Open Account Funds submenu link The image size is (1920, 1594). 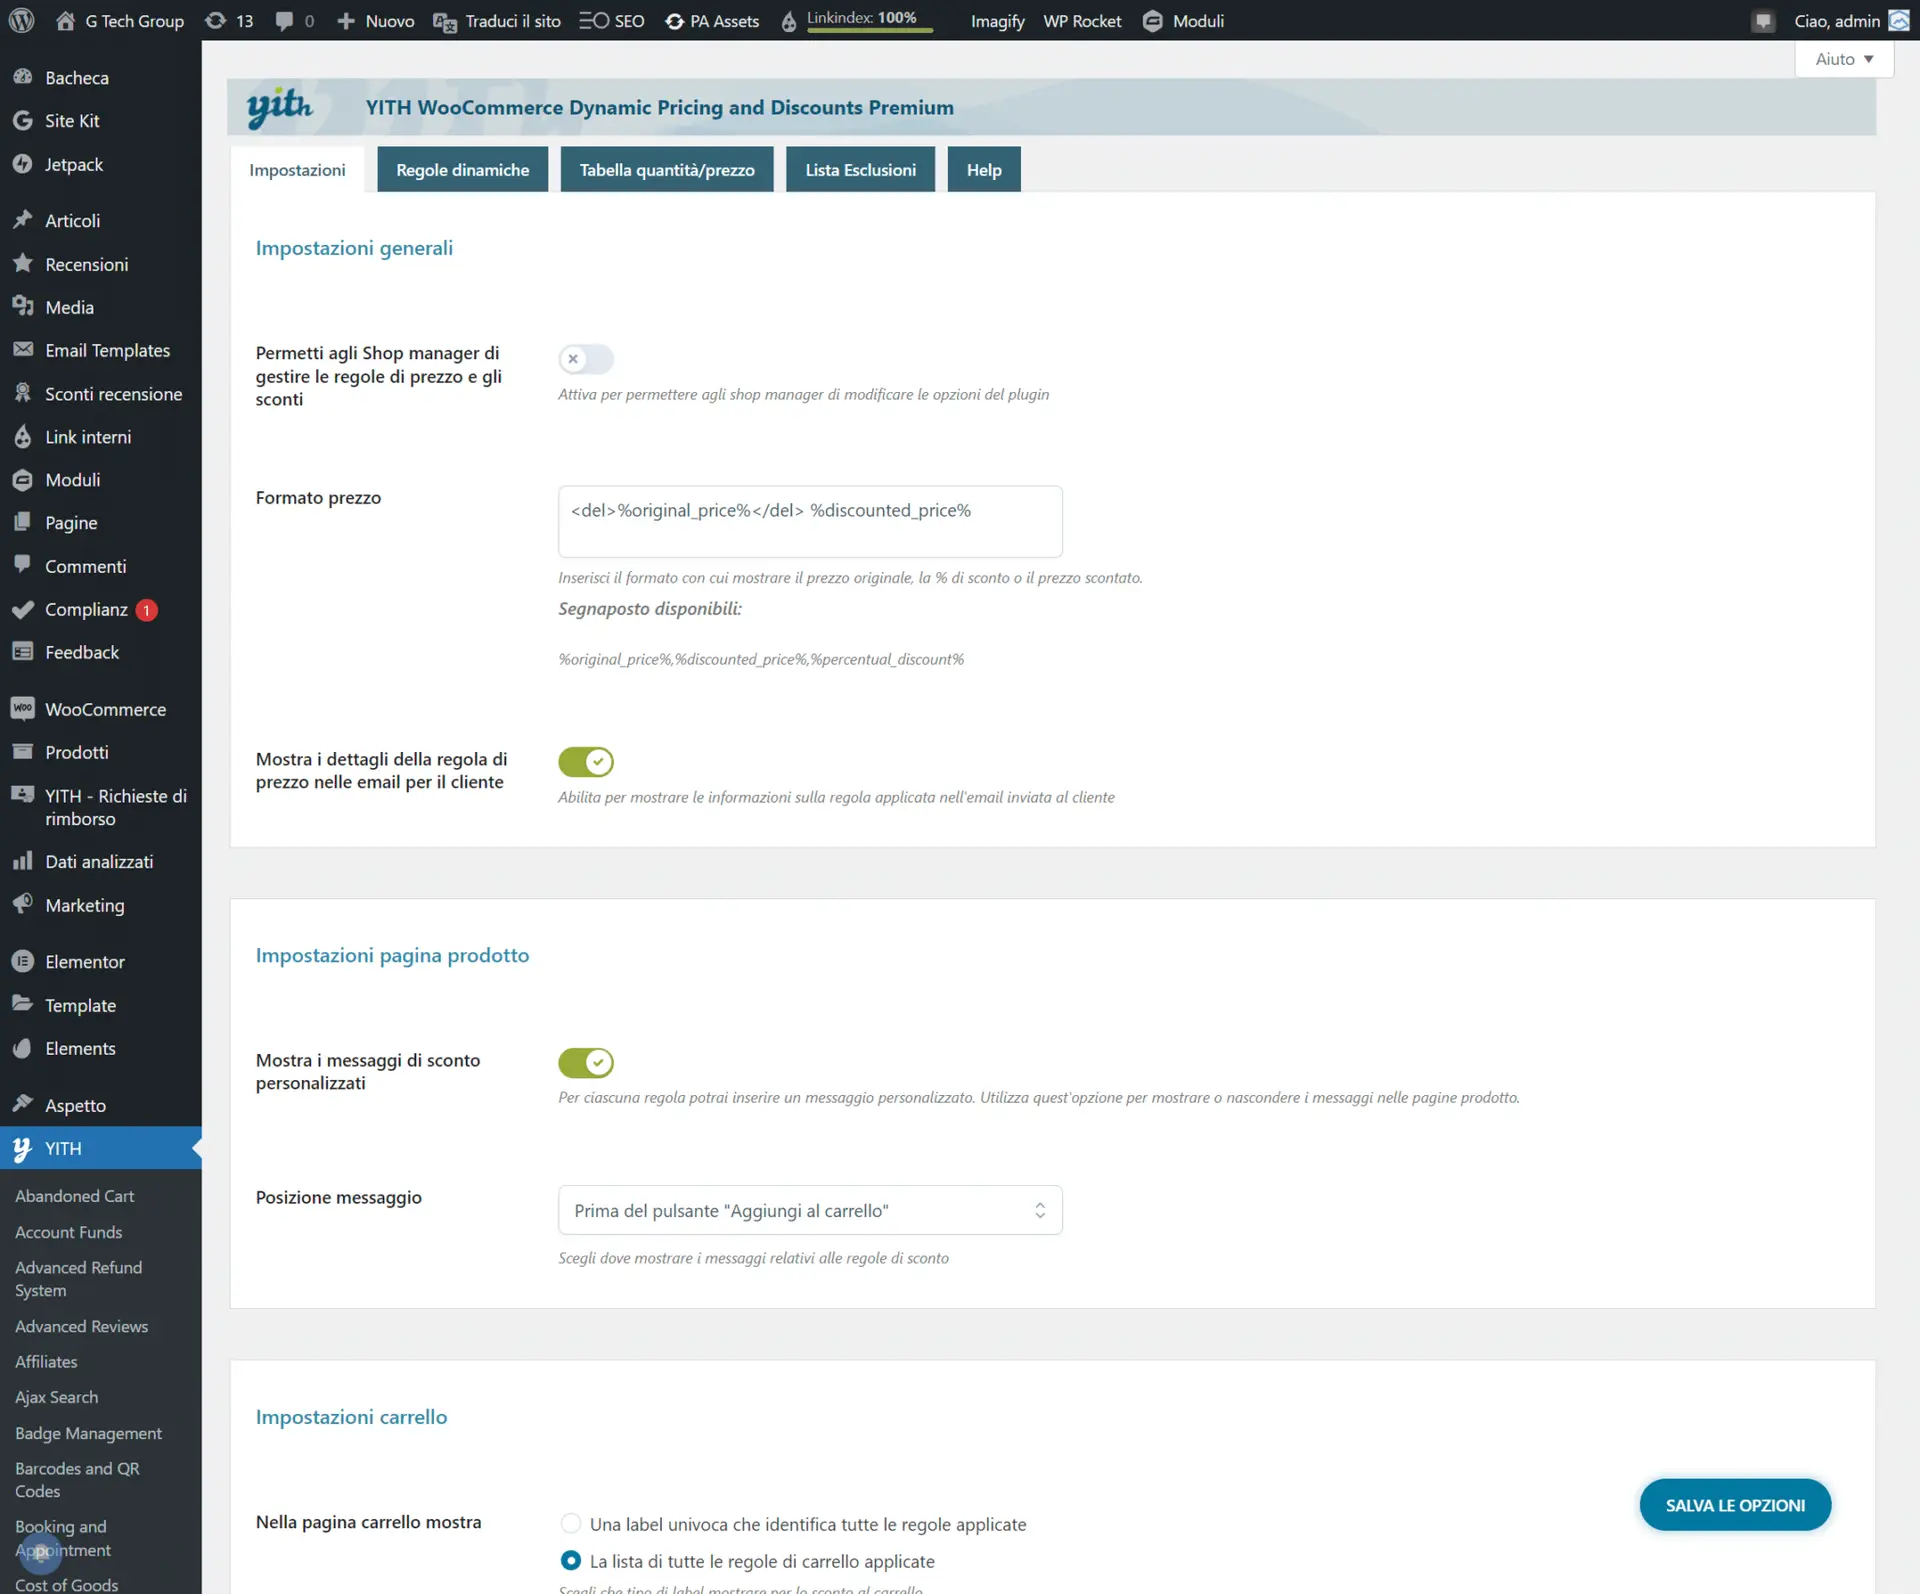pos(68,1232)
